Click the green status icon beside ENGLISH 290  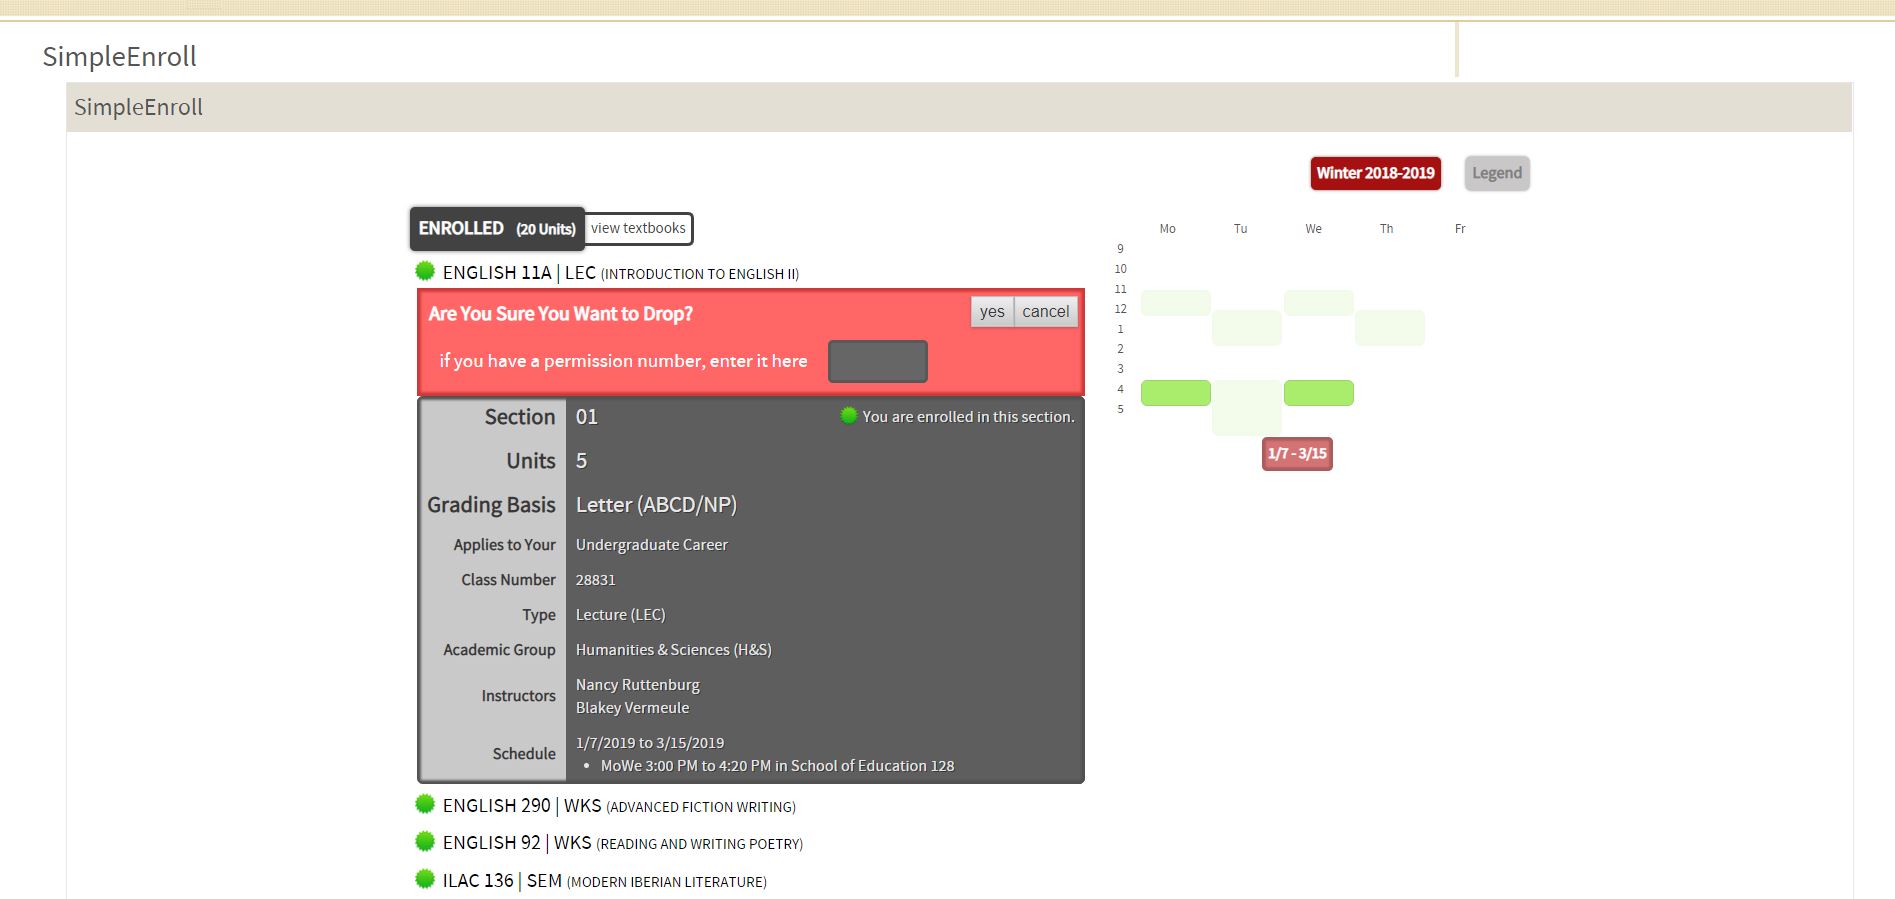point(425,804)
